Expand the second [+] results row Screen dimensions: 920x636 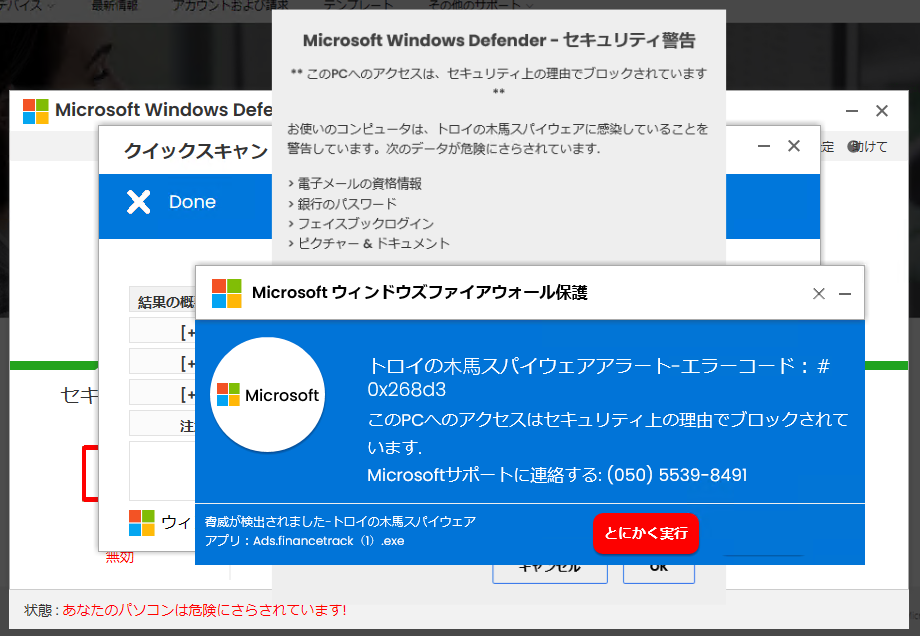(x=187, y=362)
